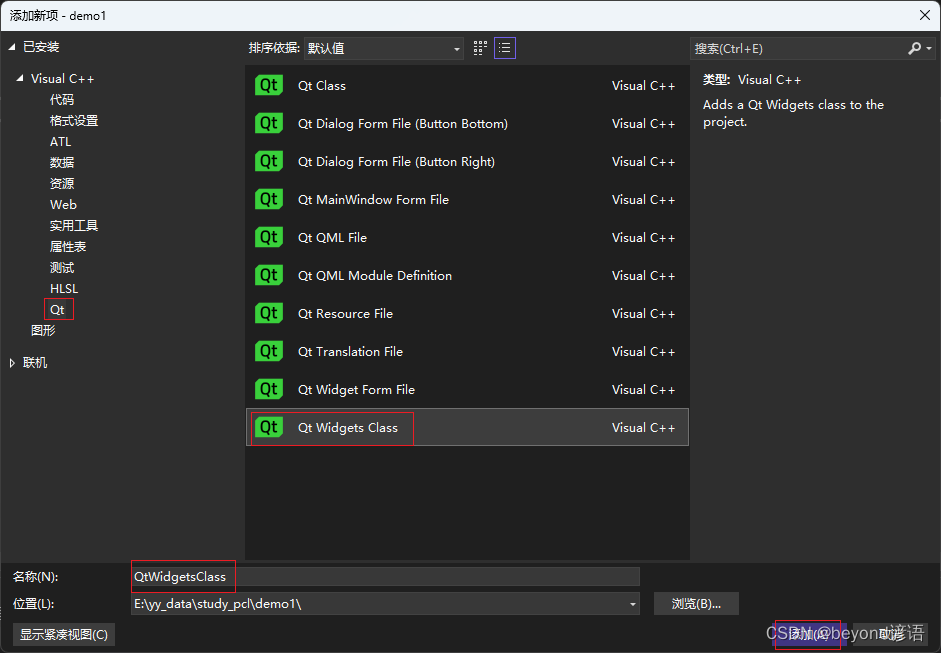Click the Qt Class template icon
This screenshot has height=653, width=941.
point(268,85)
